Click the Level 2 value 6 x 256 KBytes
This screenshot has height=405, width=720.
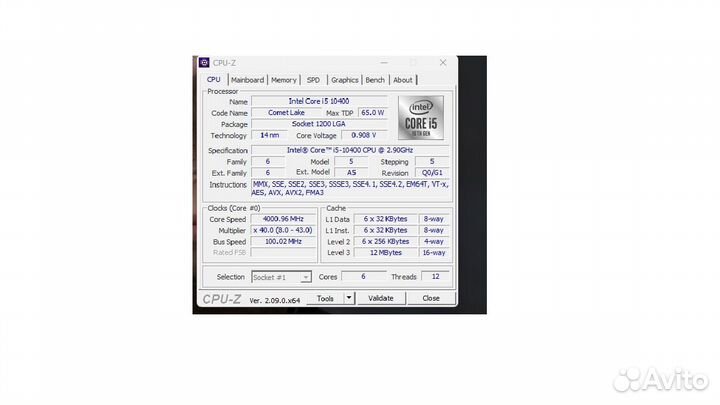pyautogui.click(x=386, y=242)
